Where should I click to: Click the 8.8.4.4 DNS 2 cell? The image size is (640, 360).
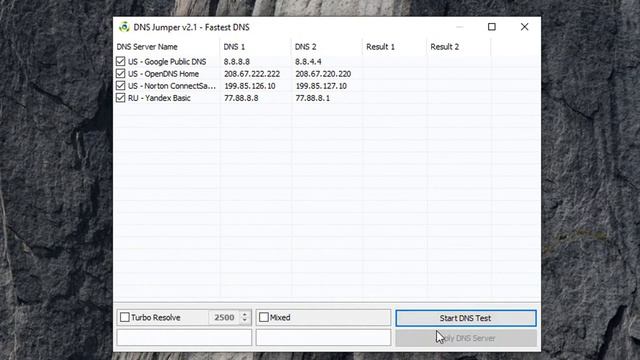[308, 62]
